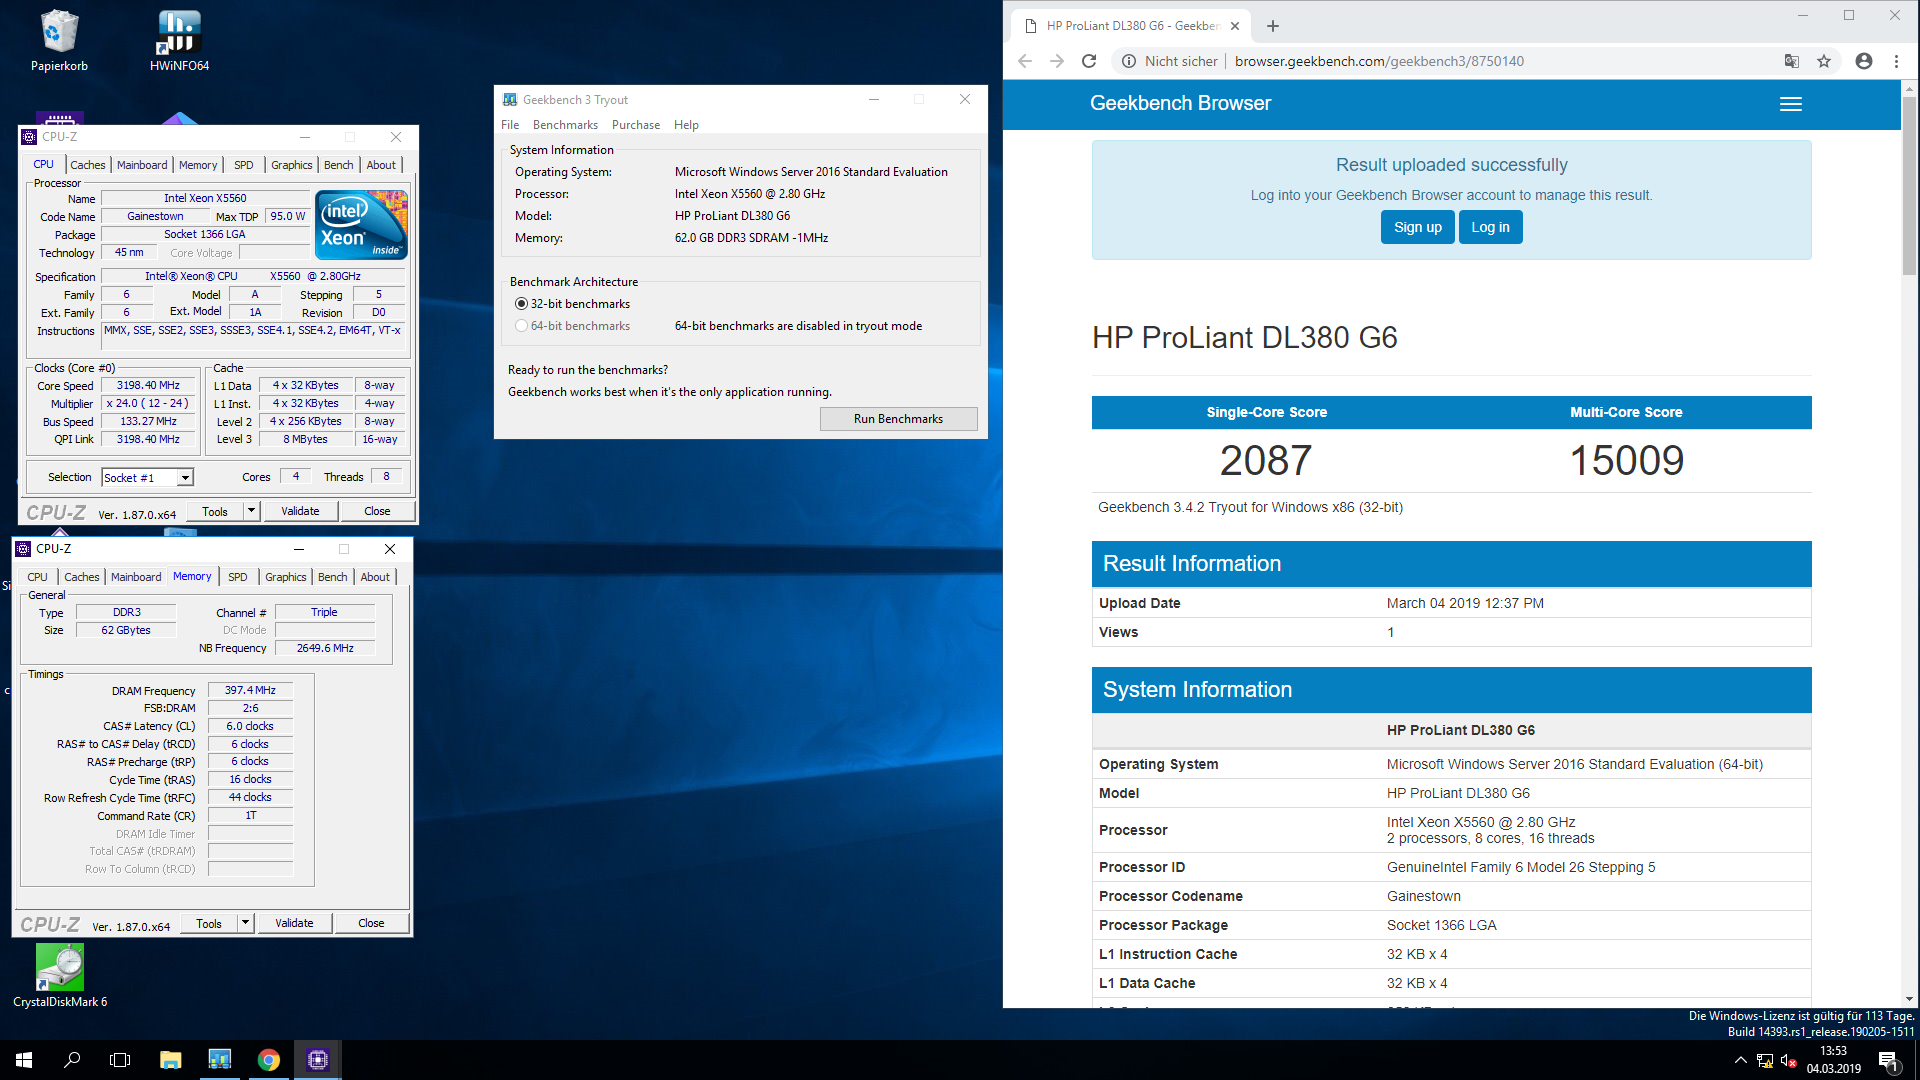
Task: Open the volume tray icon
Action: point(1789,1060)
